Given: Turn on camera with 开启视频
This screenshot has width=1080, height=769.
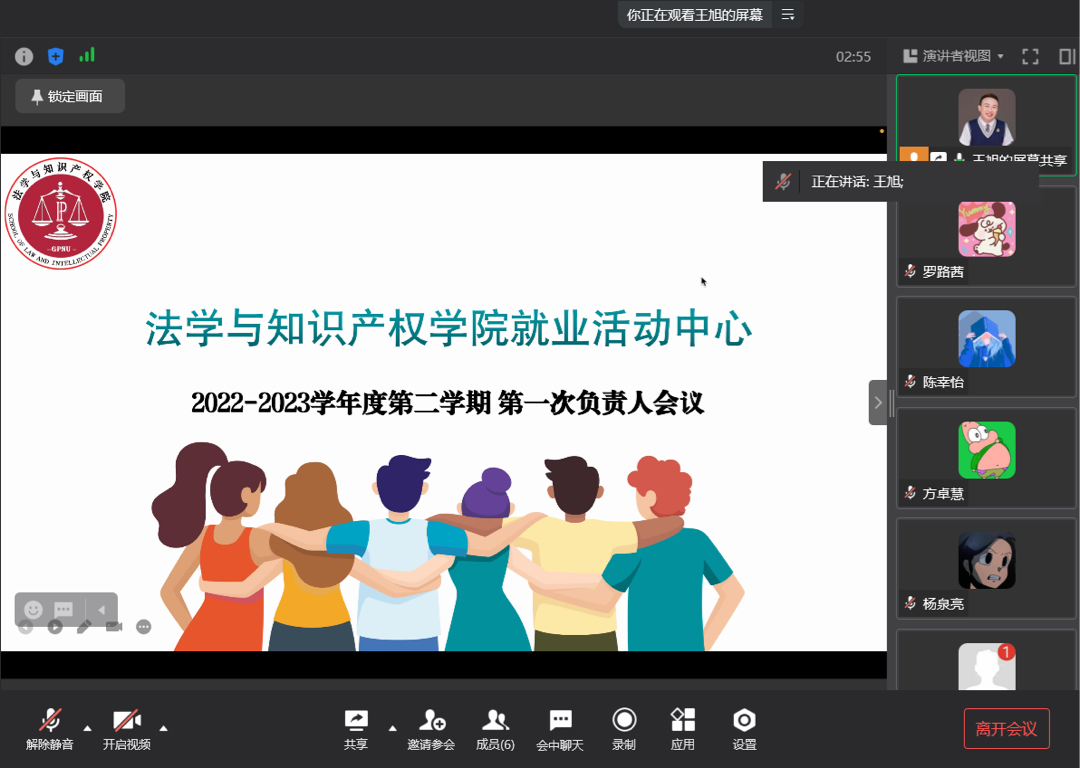Looking at the screenshot, I should click(x=127, y=729).
